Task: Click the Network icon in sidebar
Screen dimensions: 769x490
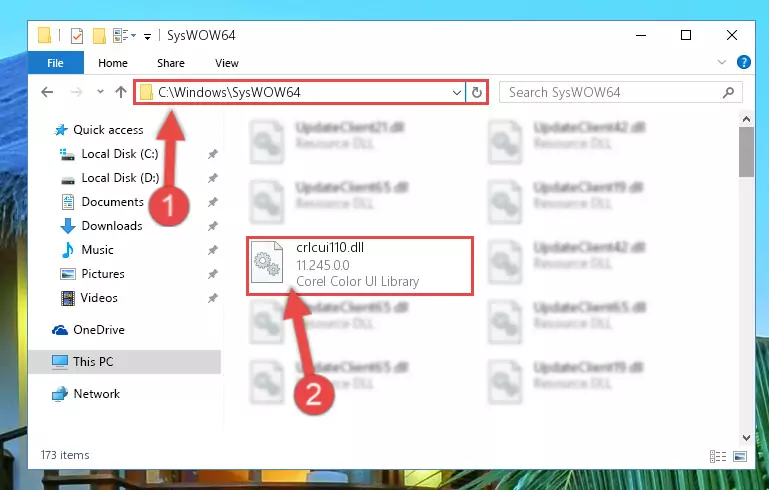Action: pyautogui.click(x=60, y=394)
